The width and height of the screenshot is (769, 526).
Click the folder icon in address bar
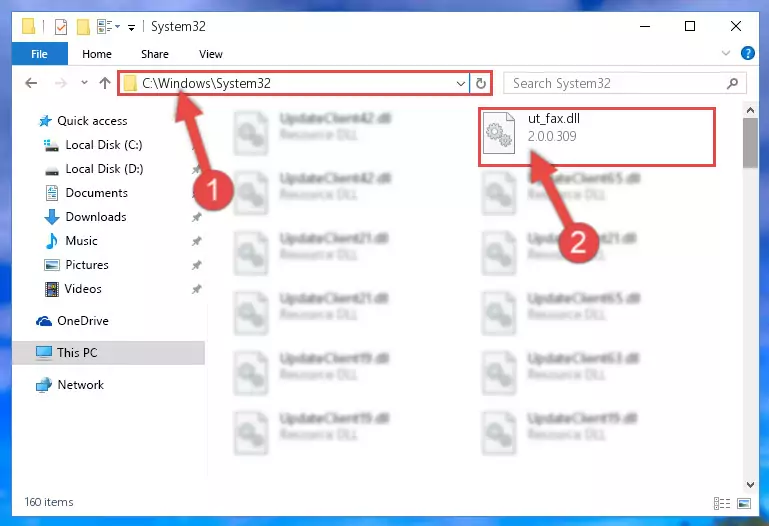tap(130, 83)
